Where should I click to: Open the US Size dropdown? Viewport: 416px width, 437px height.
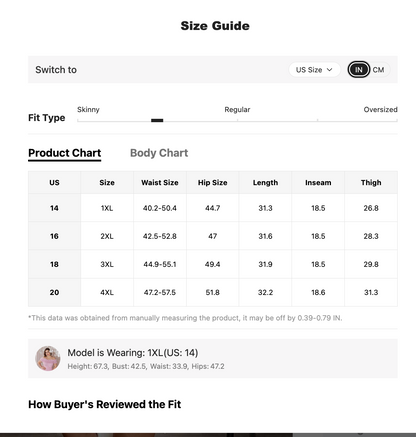coord(314,70)
